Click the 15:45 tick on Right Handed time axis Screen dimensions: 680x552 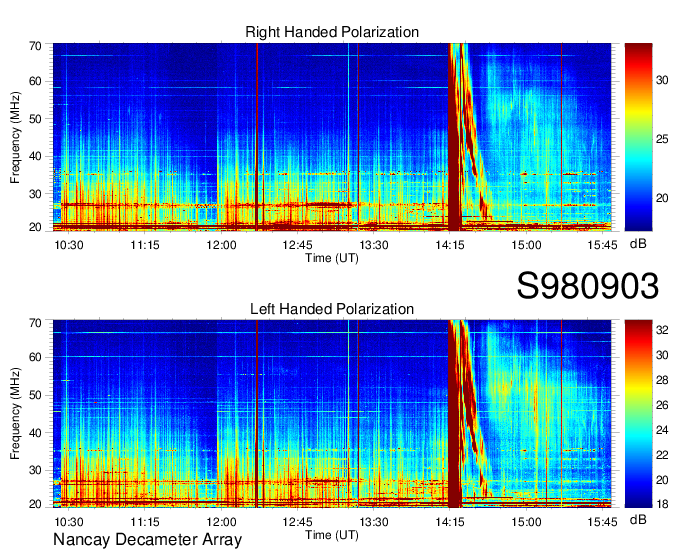(602, 245)
